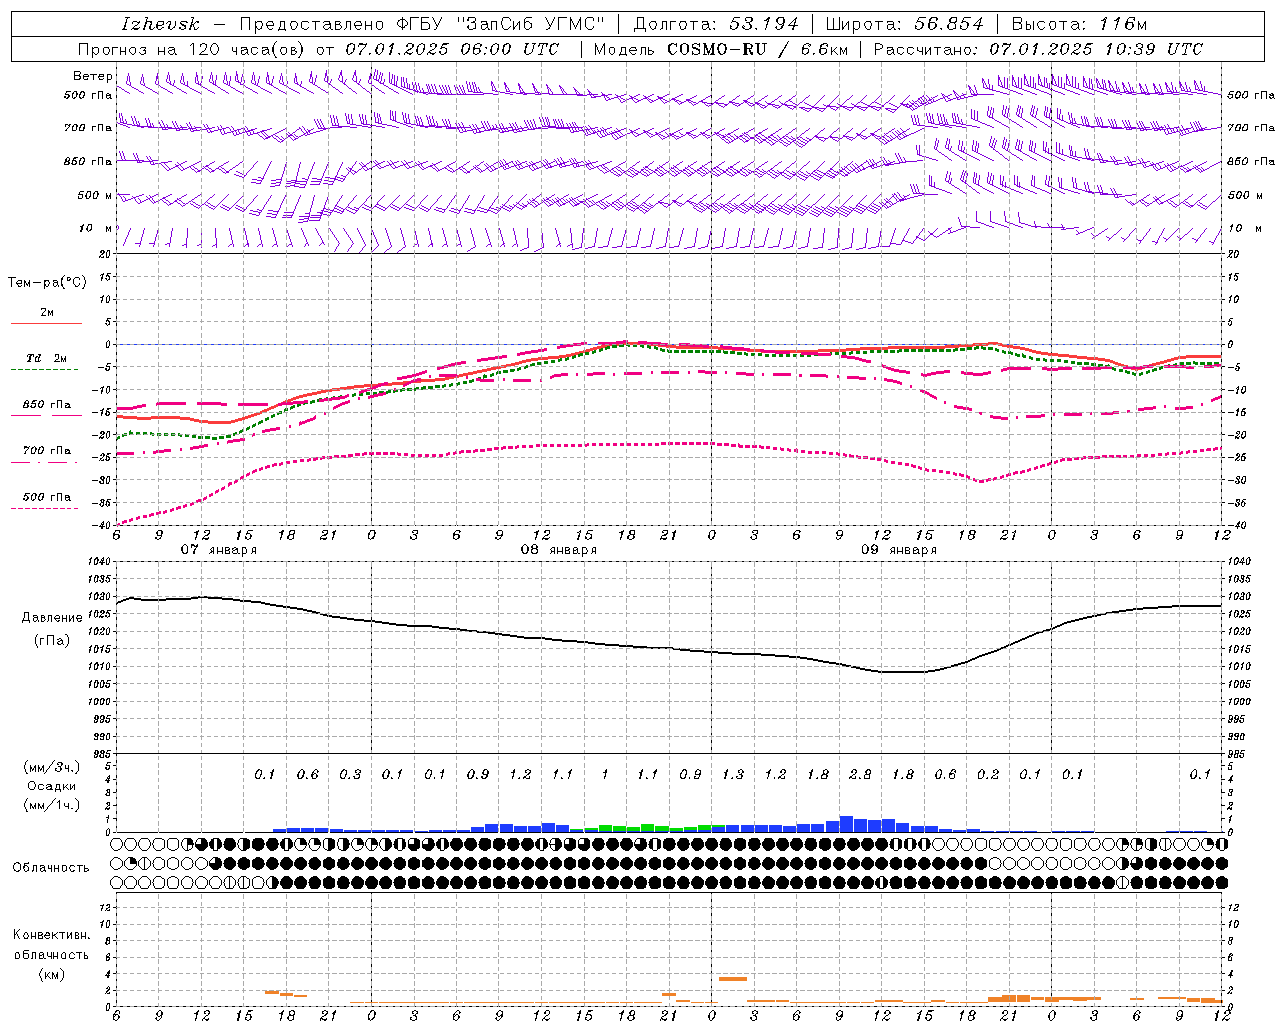The image size is (1280, 1024).
Task: Click the 2.8 precipitation maximum value
Action: [x=860, y=775]
